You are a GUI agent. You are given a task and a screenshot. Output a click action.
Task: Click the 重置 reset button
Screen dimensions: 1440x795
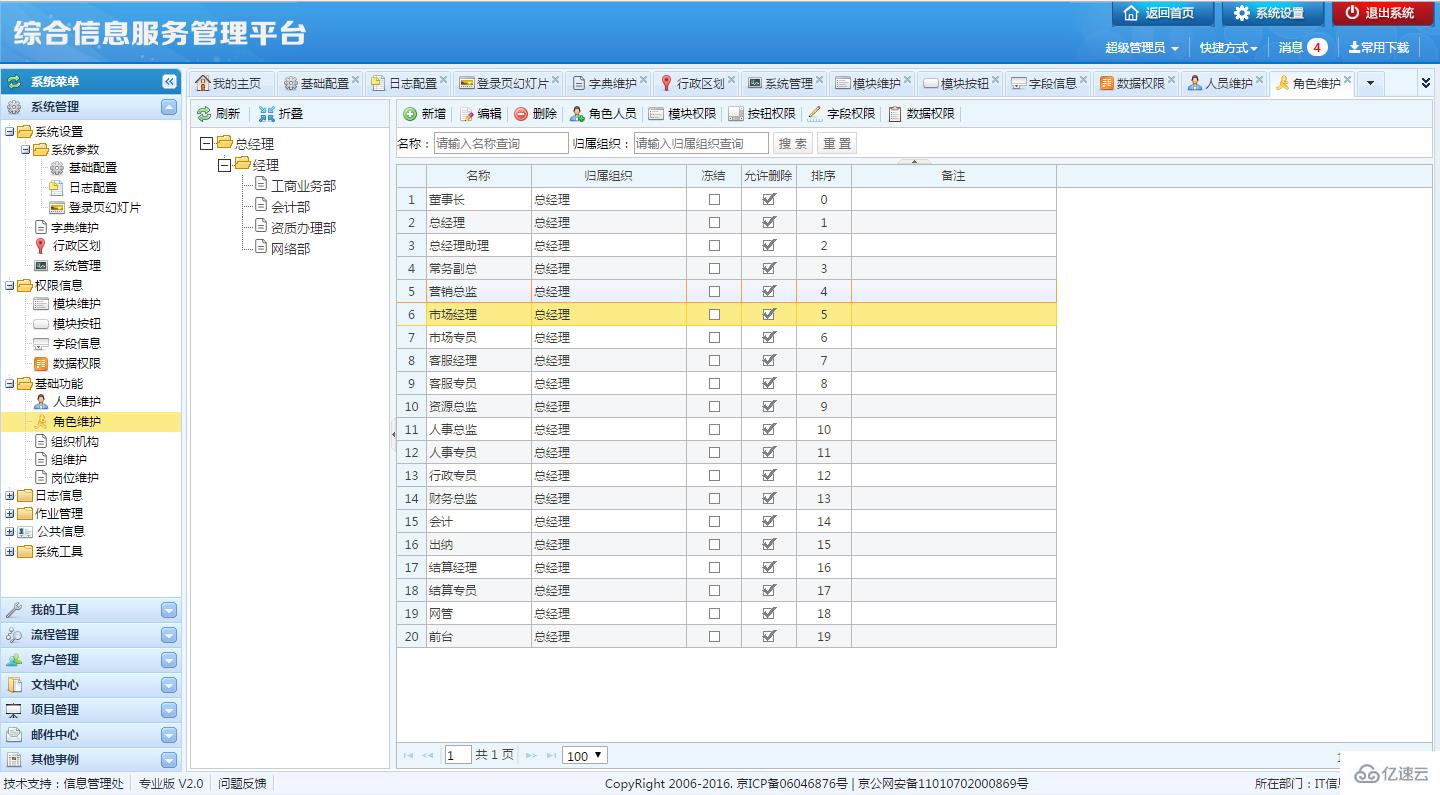[837, 144]
